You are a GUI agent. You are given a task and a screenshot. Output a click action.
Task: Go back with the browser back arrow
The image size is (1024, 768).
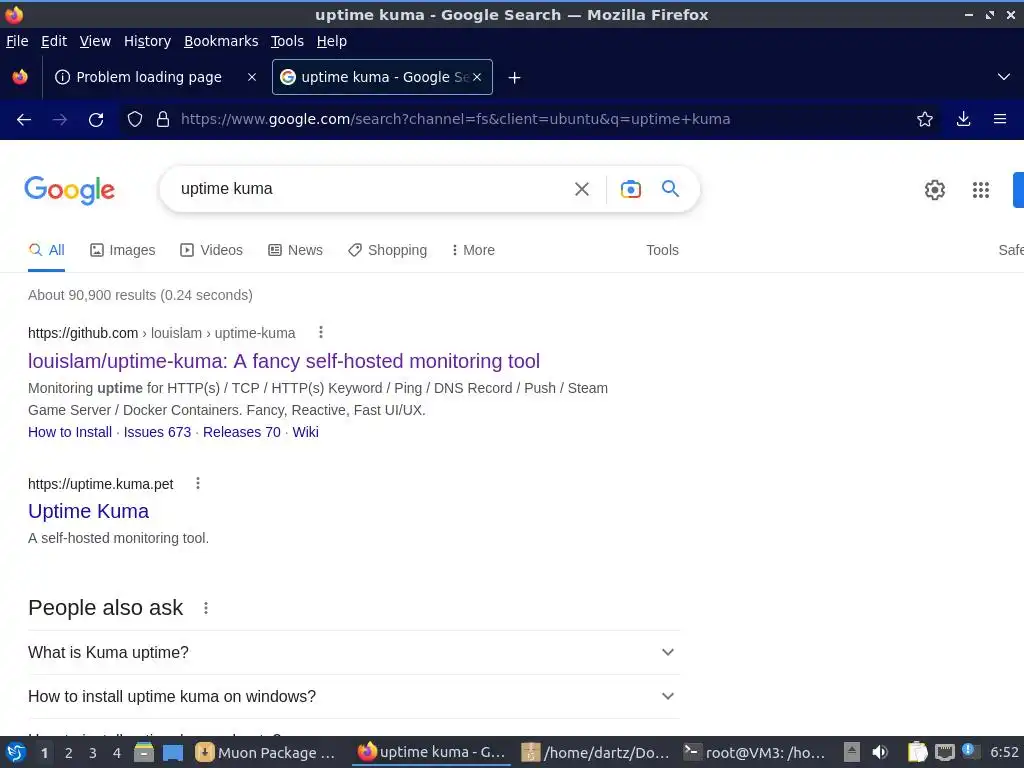pos(24,120)
